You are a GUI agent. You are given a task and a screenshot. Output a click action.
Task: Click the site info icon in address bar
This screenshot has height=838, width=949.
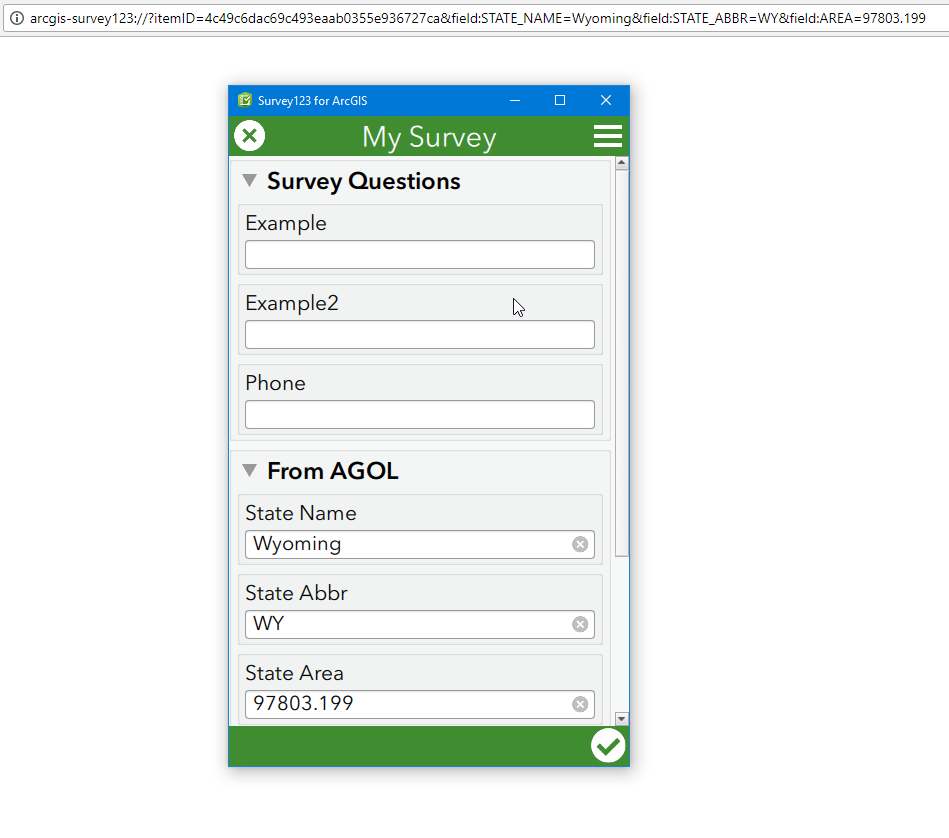pyautogui.click(x=17, y=18)
